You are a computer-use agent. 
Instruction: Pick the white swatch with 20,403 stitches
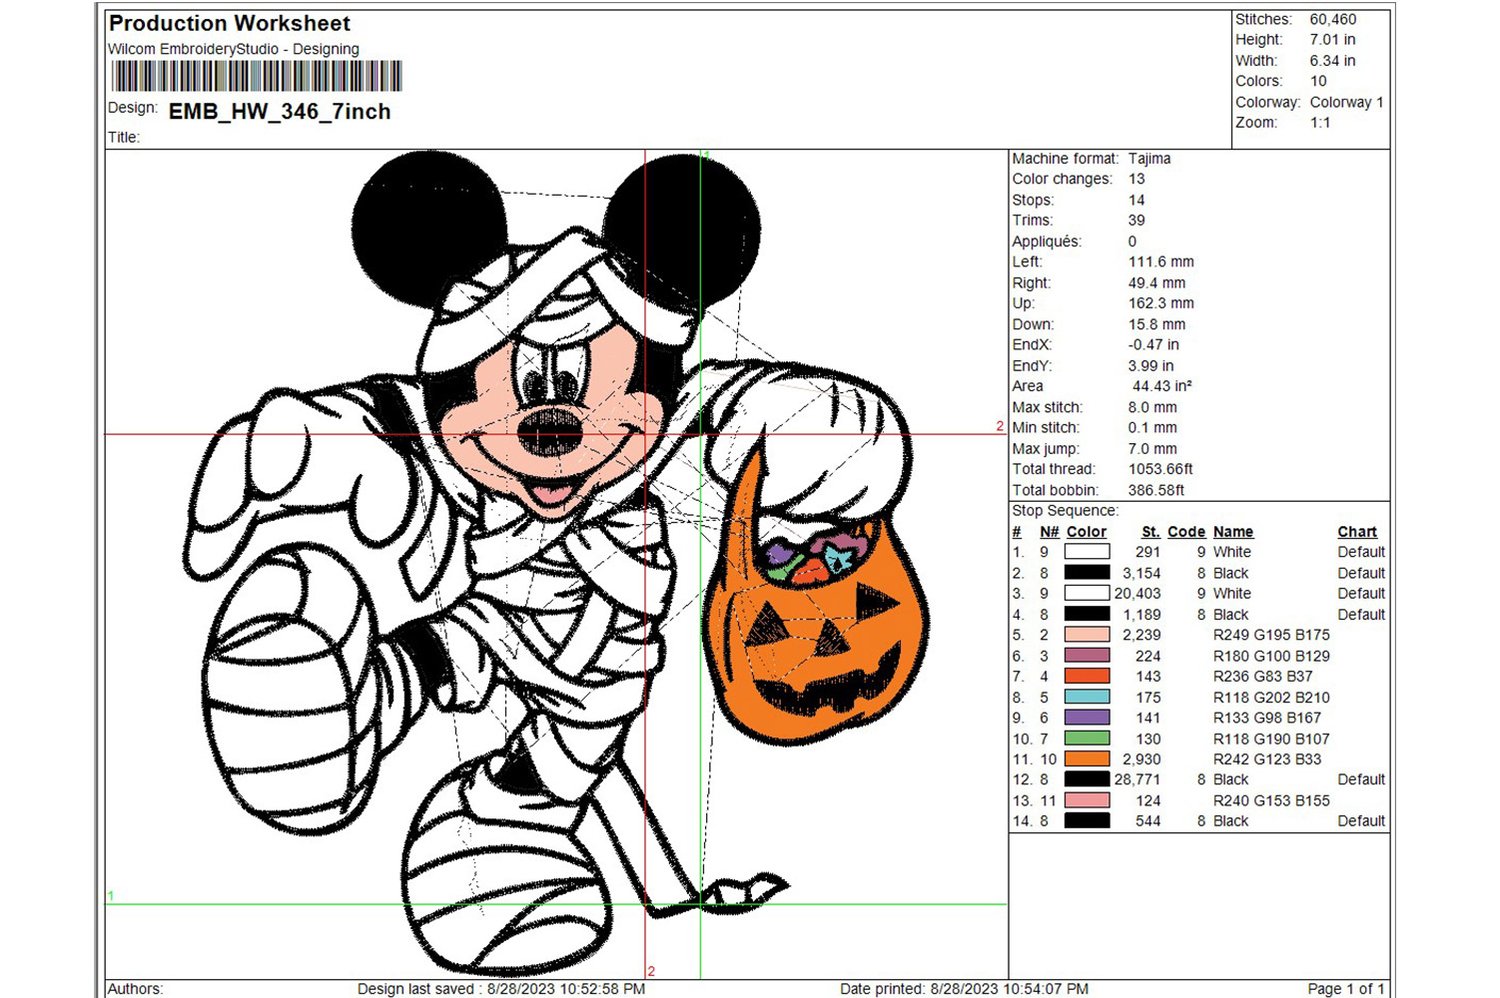[1087, 593]
